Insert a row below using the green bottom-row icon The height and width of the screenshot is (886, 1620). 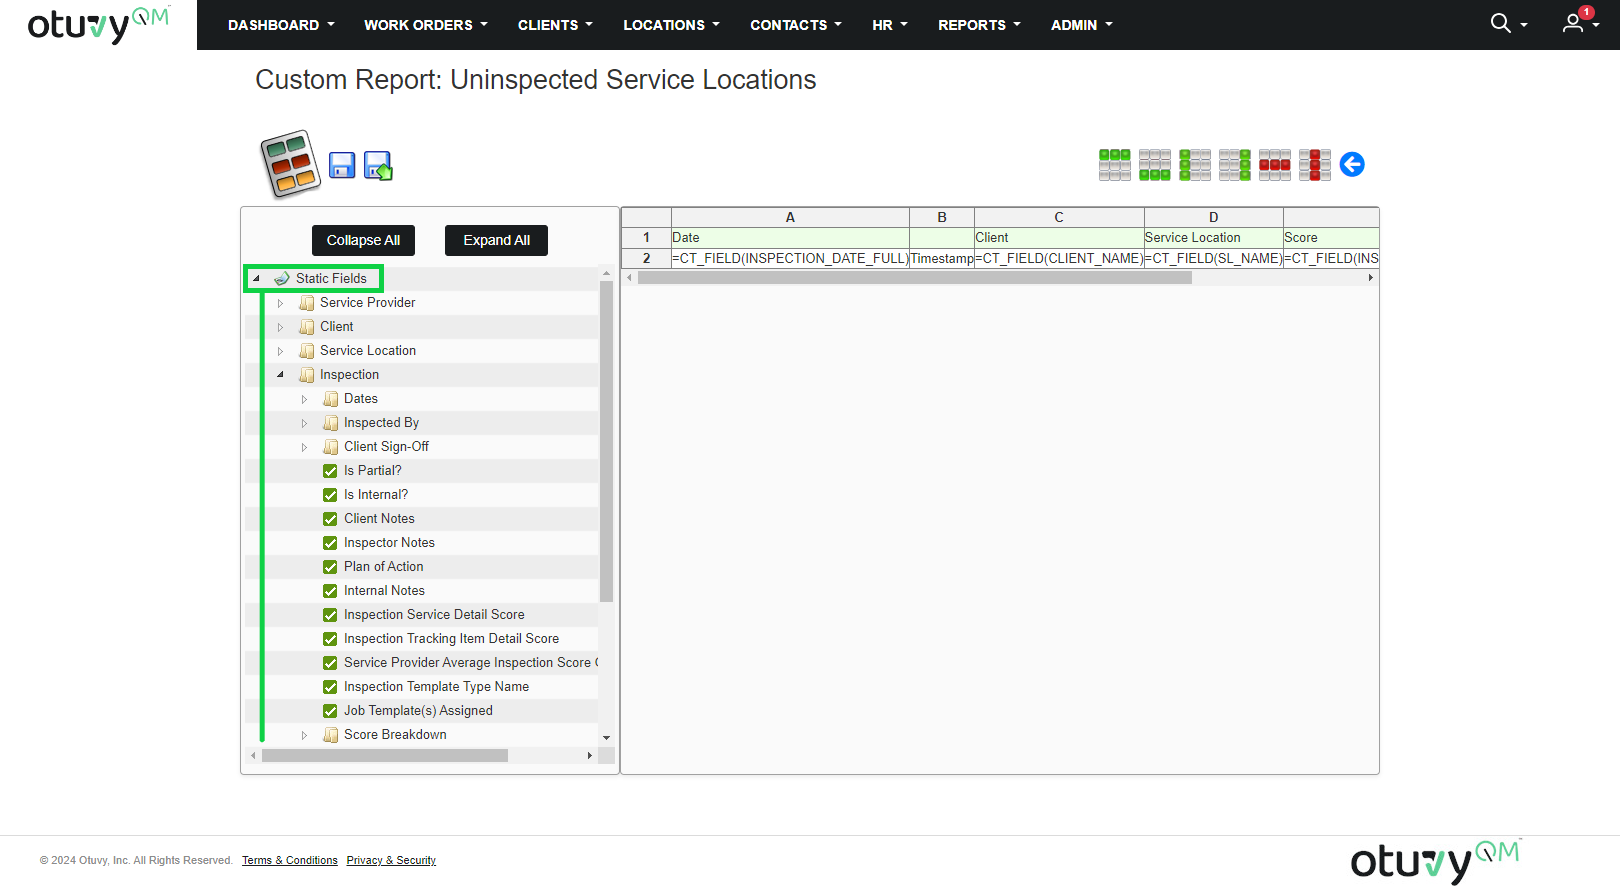pyautogui.click(x=1155, y=165)
